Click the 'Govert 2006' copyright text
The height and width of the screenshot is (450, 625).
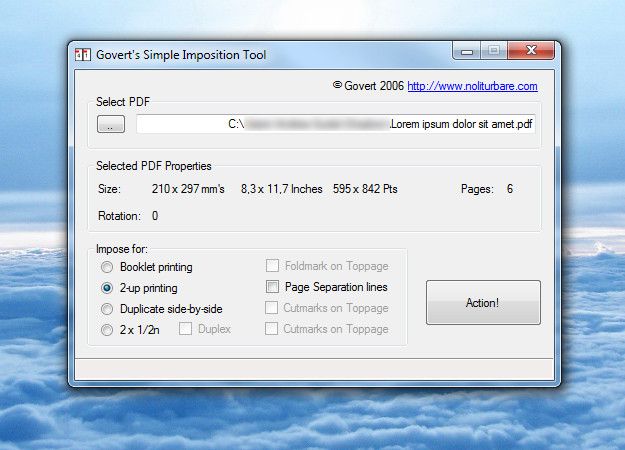[368, 86]
